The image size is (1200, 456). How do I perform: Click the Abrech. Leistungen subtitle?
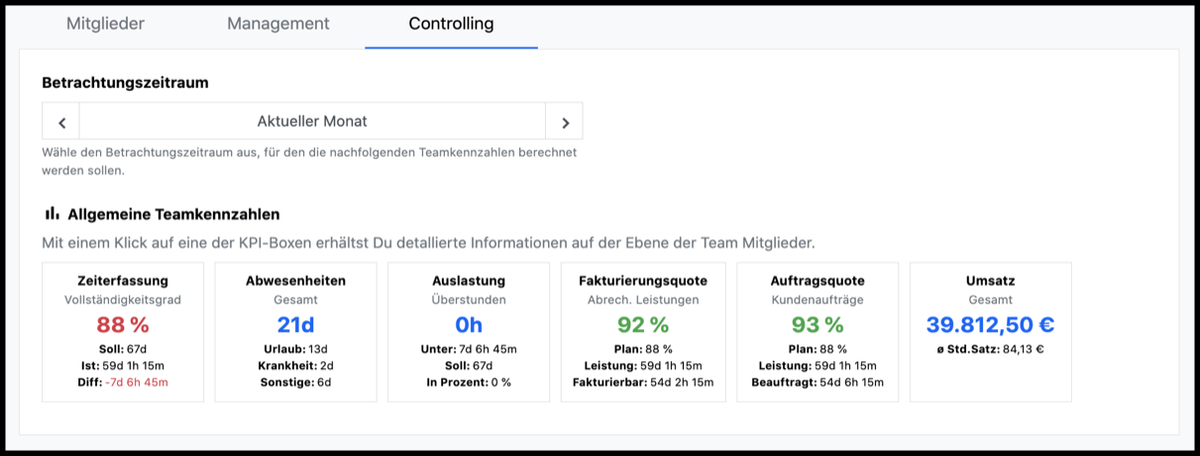(643, 299)
